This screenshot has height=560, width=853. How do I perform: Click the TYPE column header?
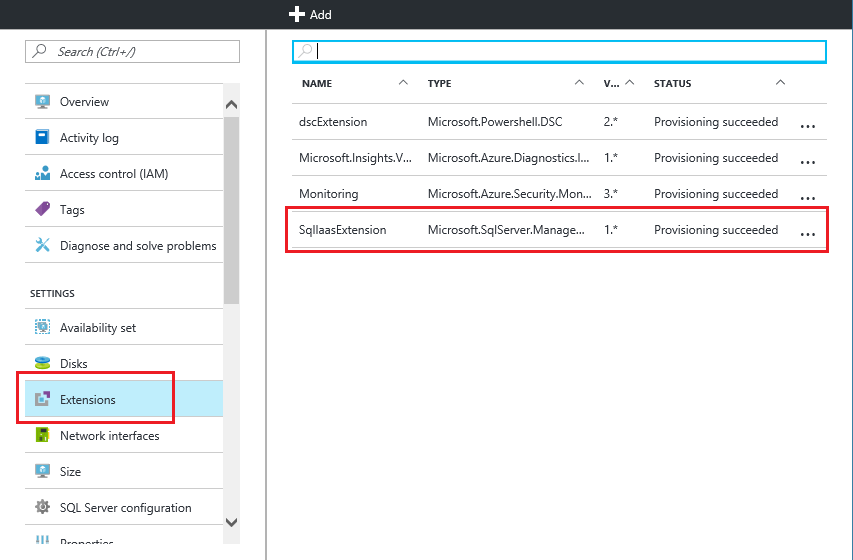[x=440, y=83]
